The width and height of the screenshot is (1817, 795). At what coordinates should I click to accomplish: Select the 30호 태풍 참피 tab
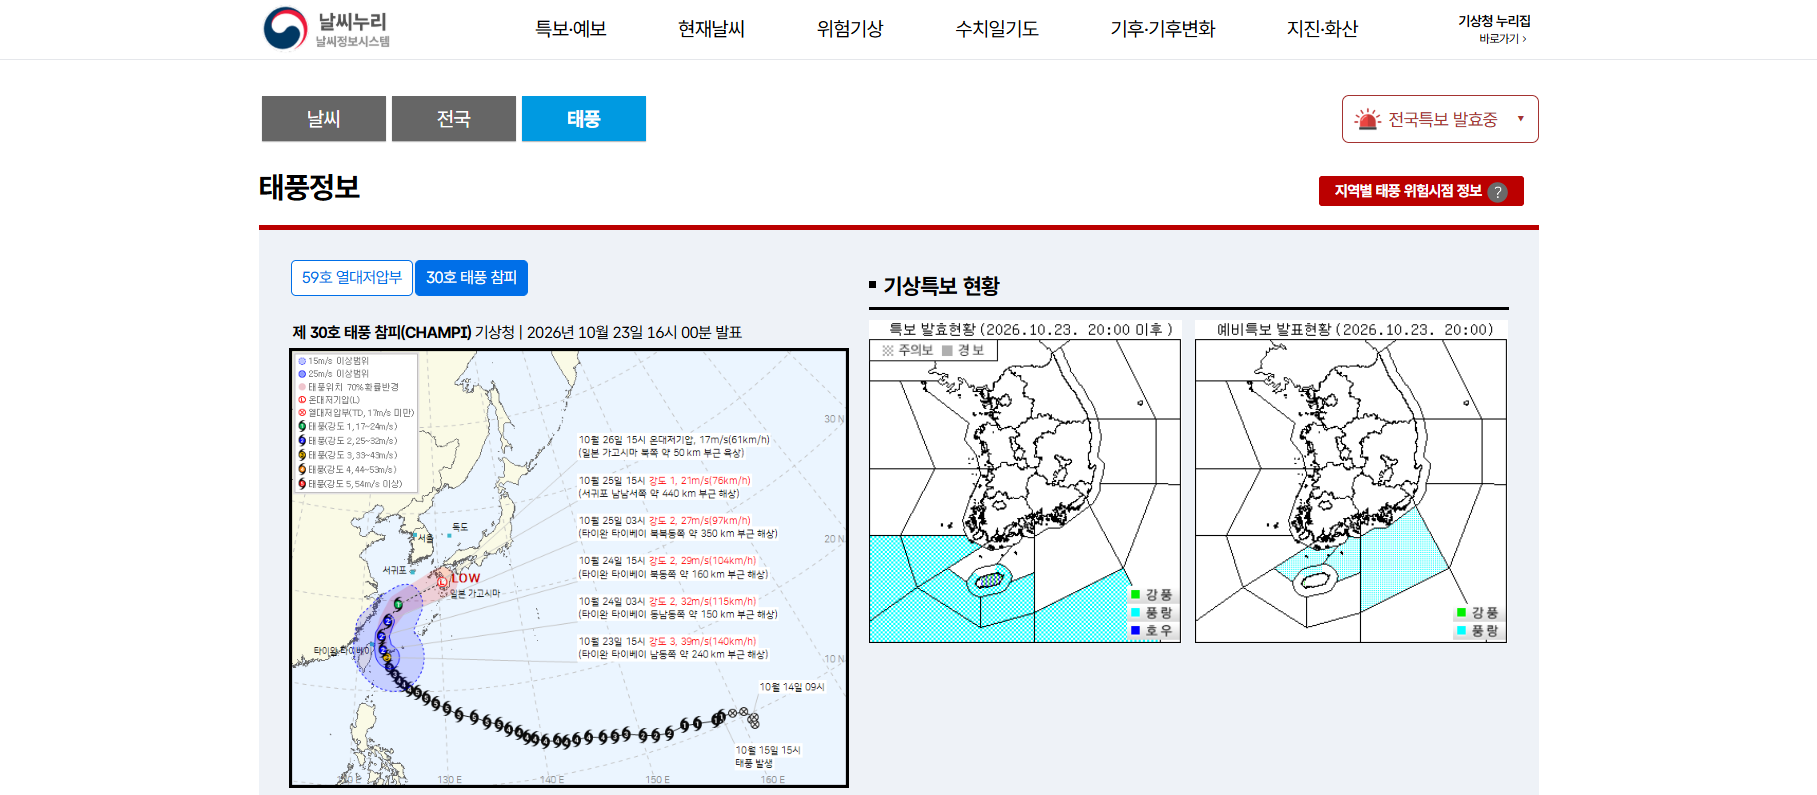(471, 278)
